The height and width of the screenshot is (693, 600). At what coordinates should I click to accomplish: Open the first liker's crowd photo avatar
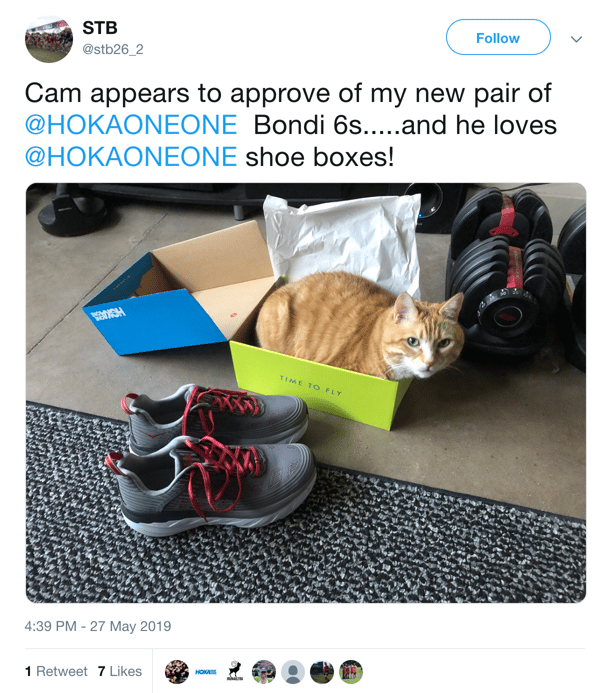point(177,672)
